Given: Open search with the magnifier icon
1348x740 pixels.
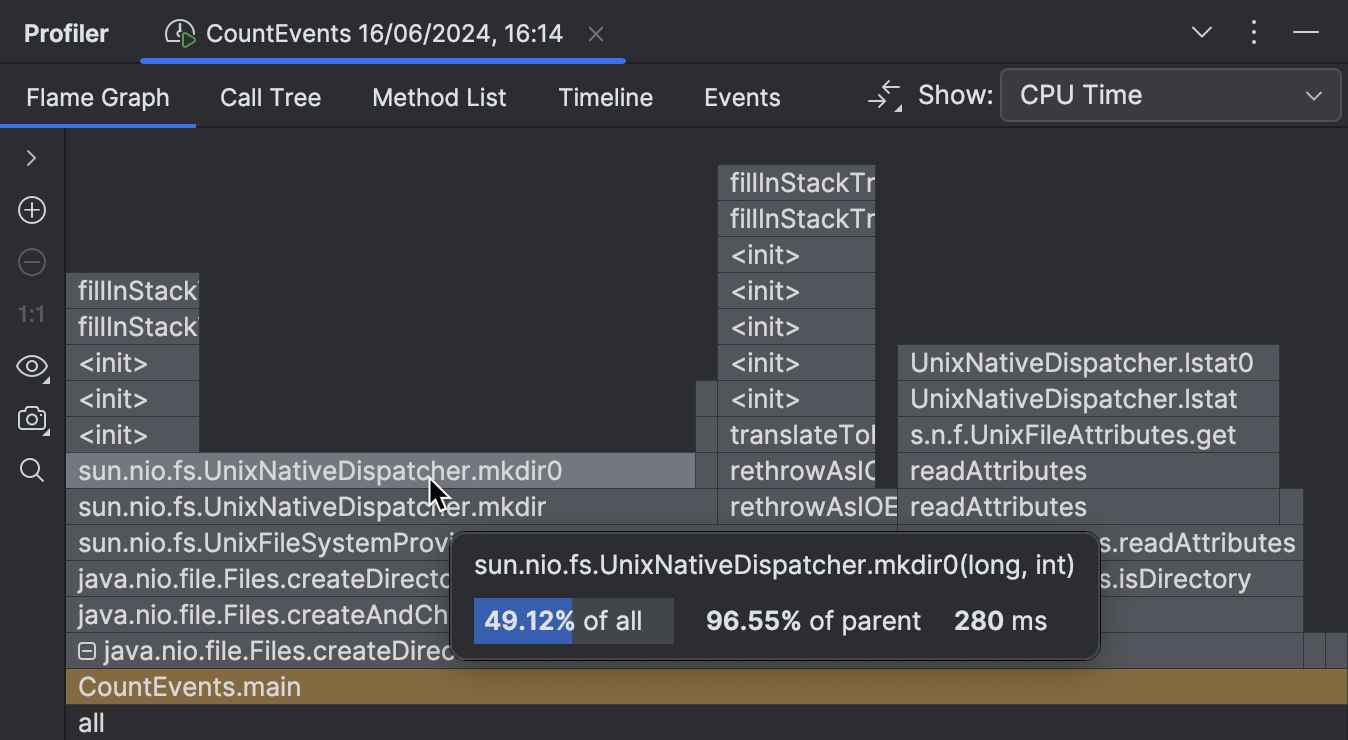Looking at the screenshot, I should pos(32,470).
